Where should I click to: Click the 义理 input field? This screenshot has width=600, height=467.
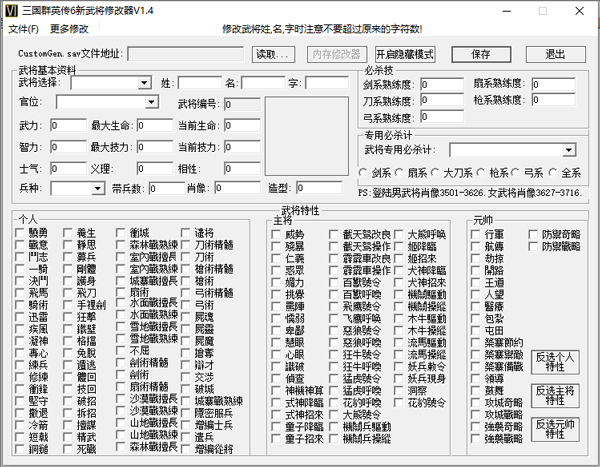pos(155,168)
